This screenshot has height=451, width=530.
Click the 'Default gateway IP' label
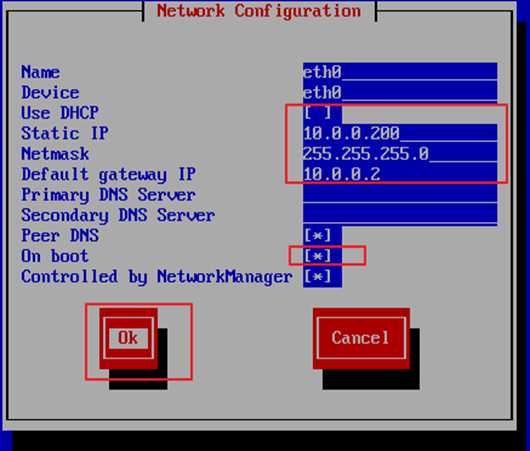coord(109,175)
